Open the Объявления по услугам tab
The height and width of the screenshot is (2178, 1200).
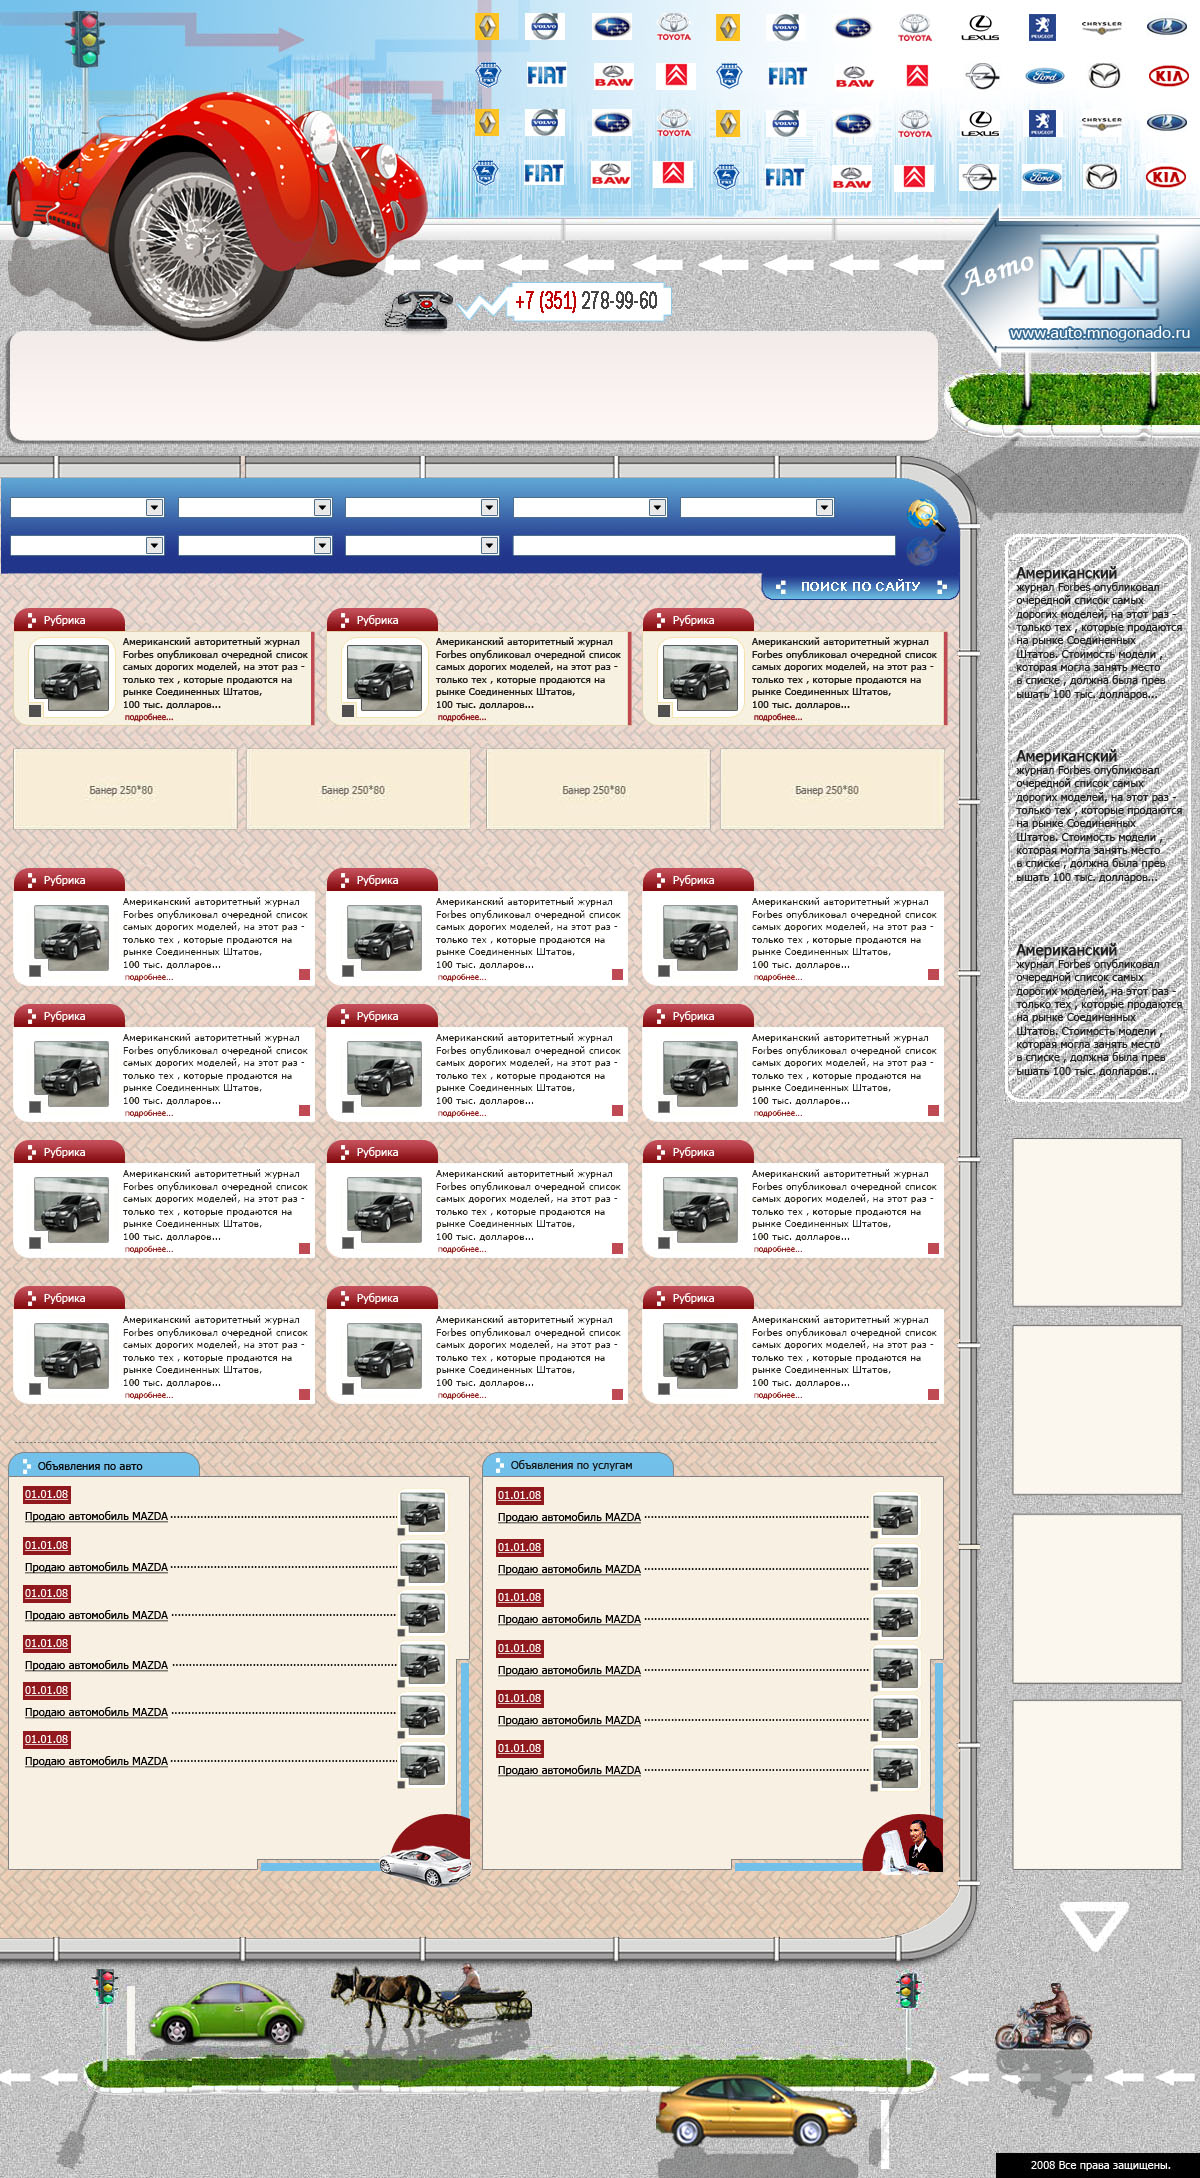point(578,1465)
